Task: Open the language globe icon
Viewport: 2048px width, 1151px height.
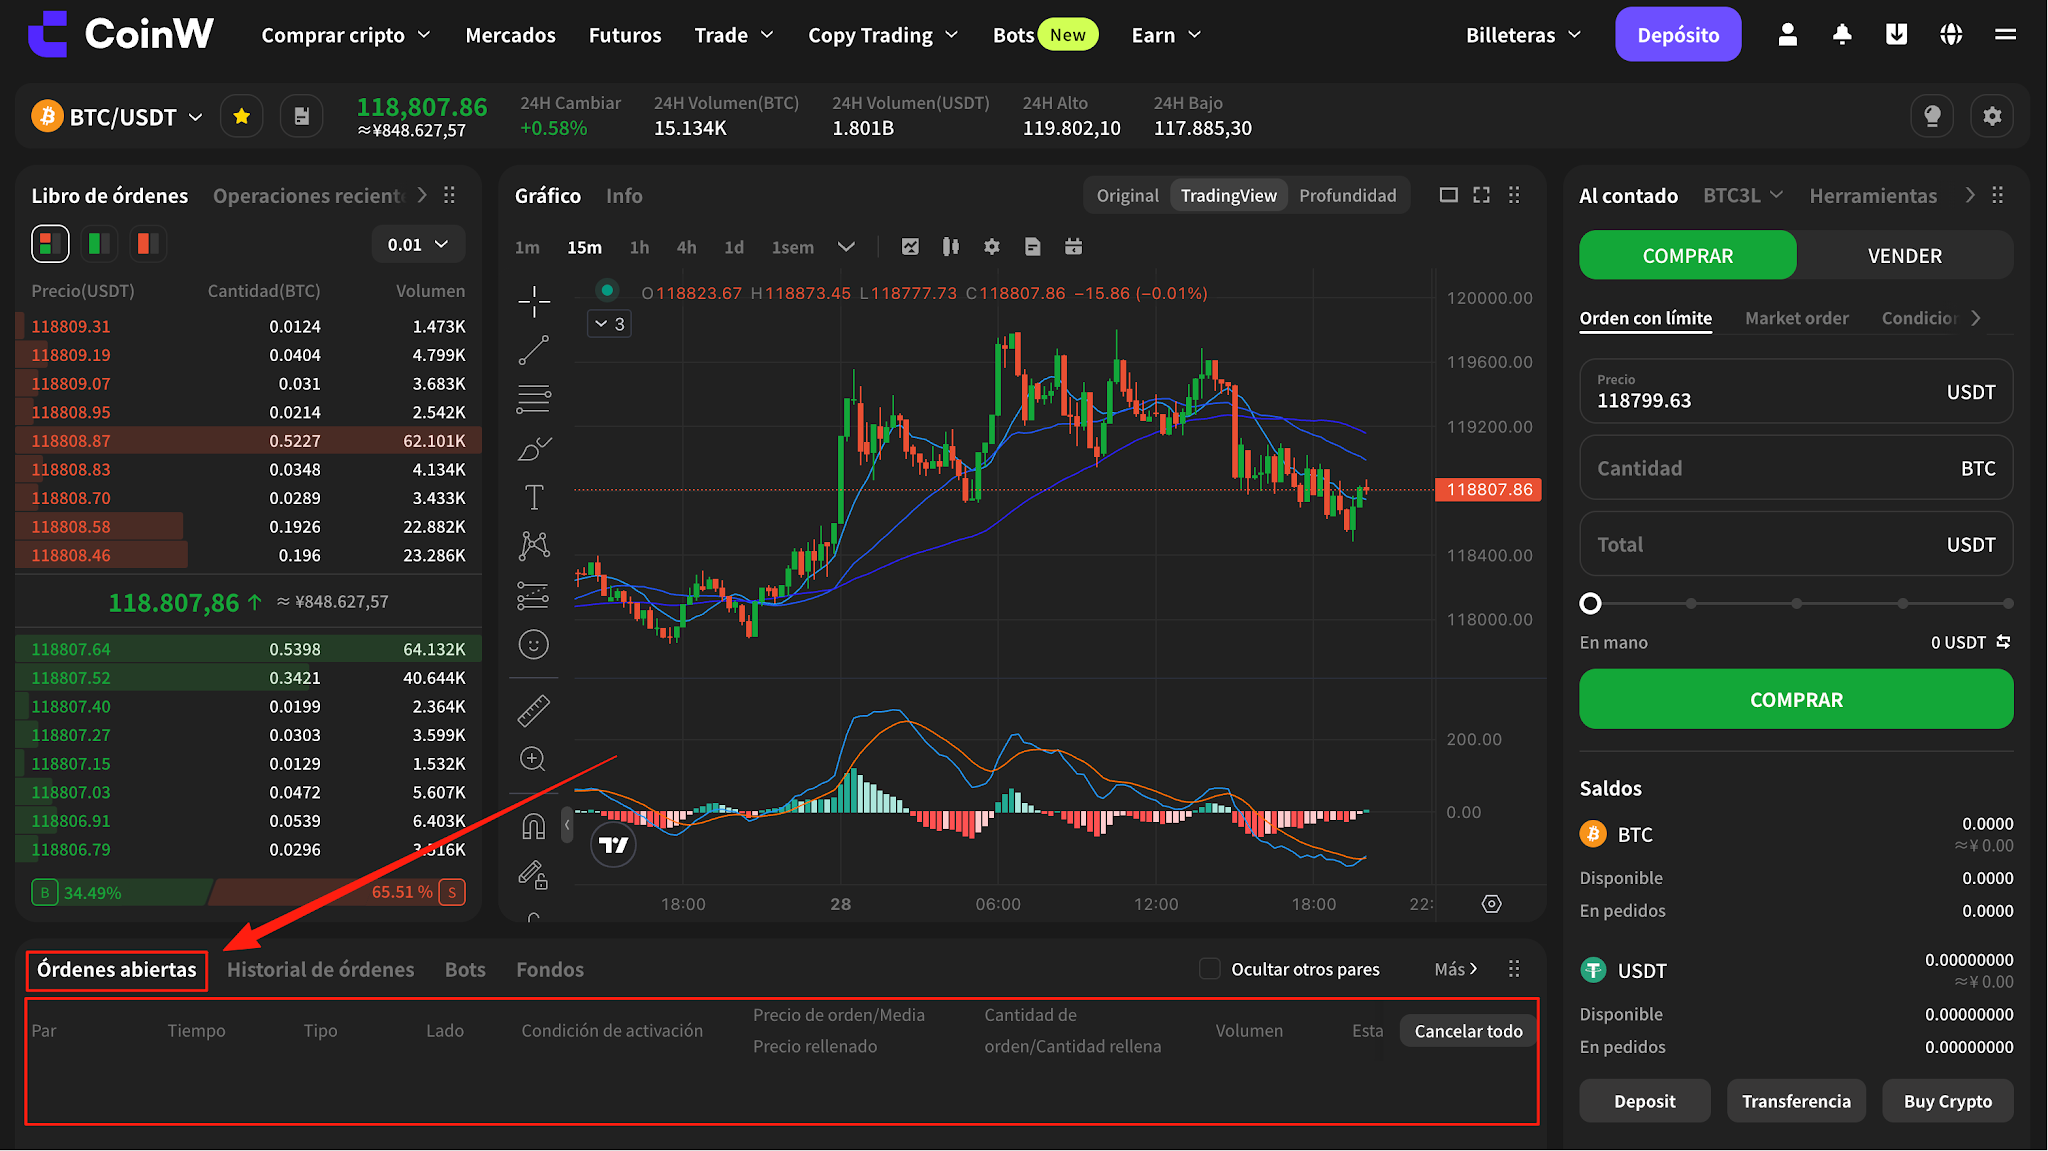Action: pyautogui.click(x=1951, y=35)
